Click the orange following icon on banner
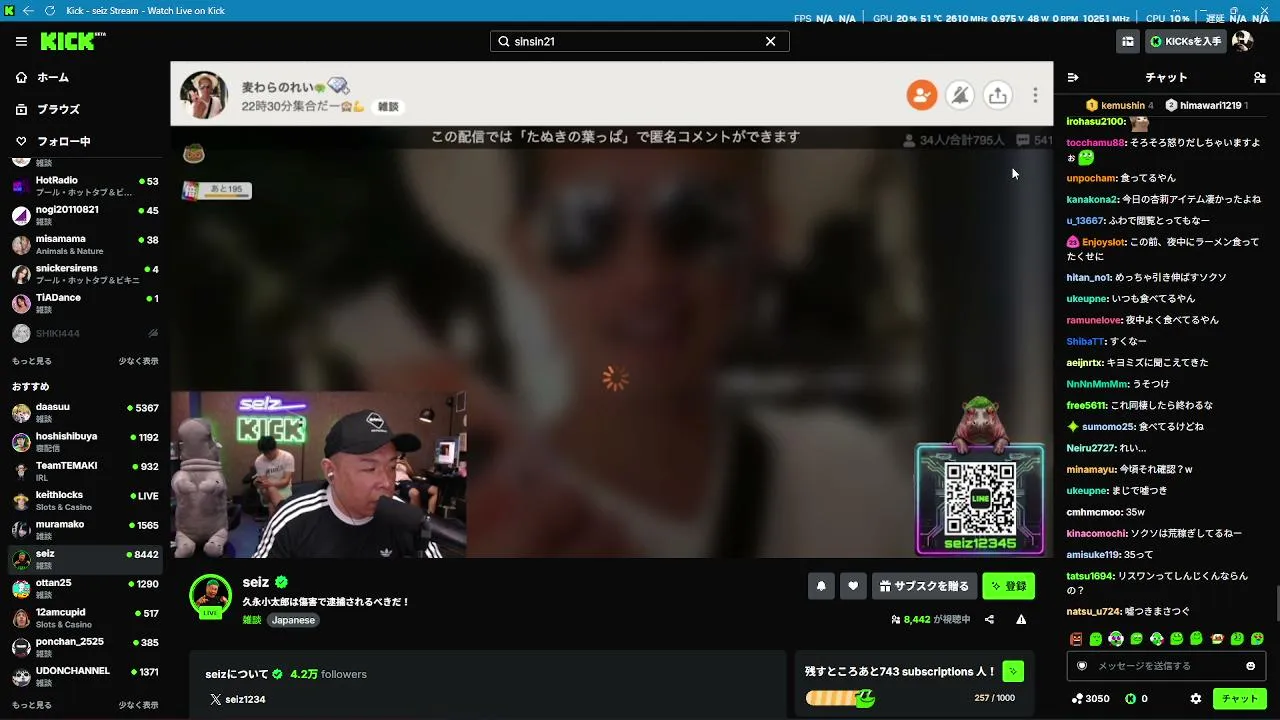This screenshot has width=1280, height=720. 922,95
